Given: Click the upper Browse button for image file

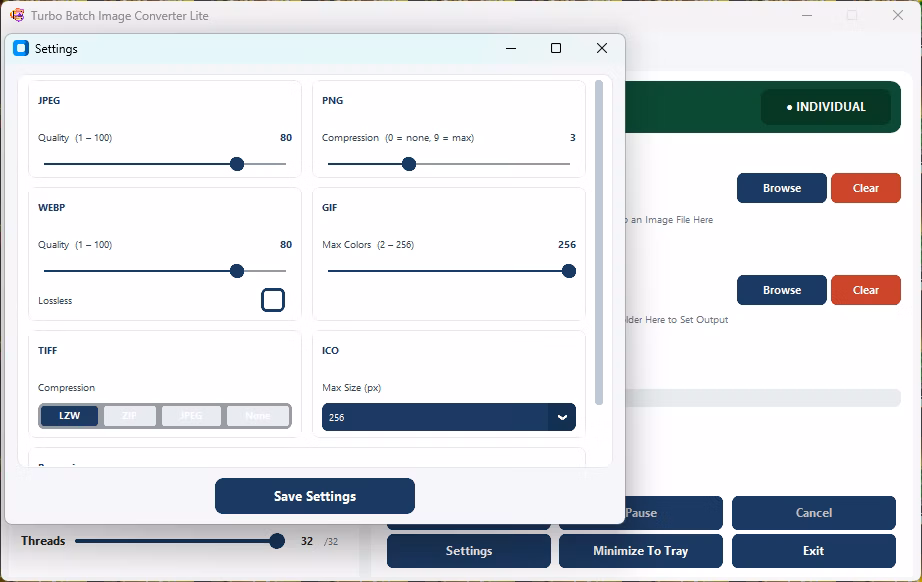Looking at the screenshot, I should [x=781, y=188].
